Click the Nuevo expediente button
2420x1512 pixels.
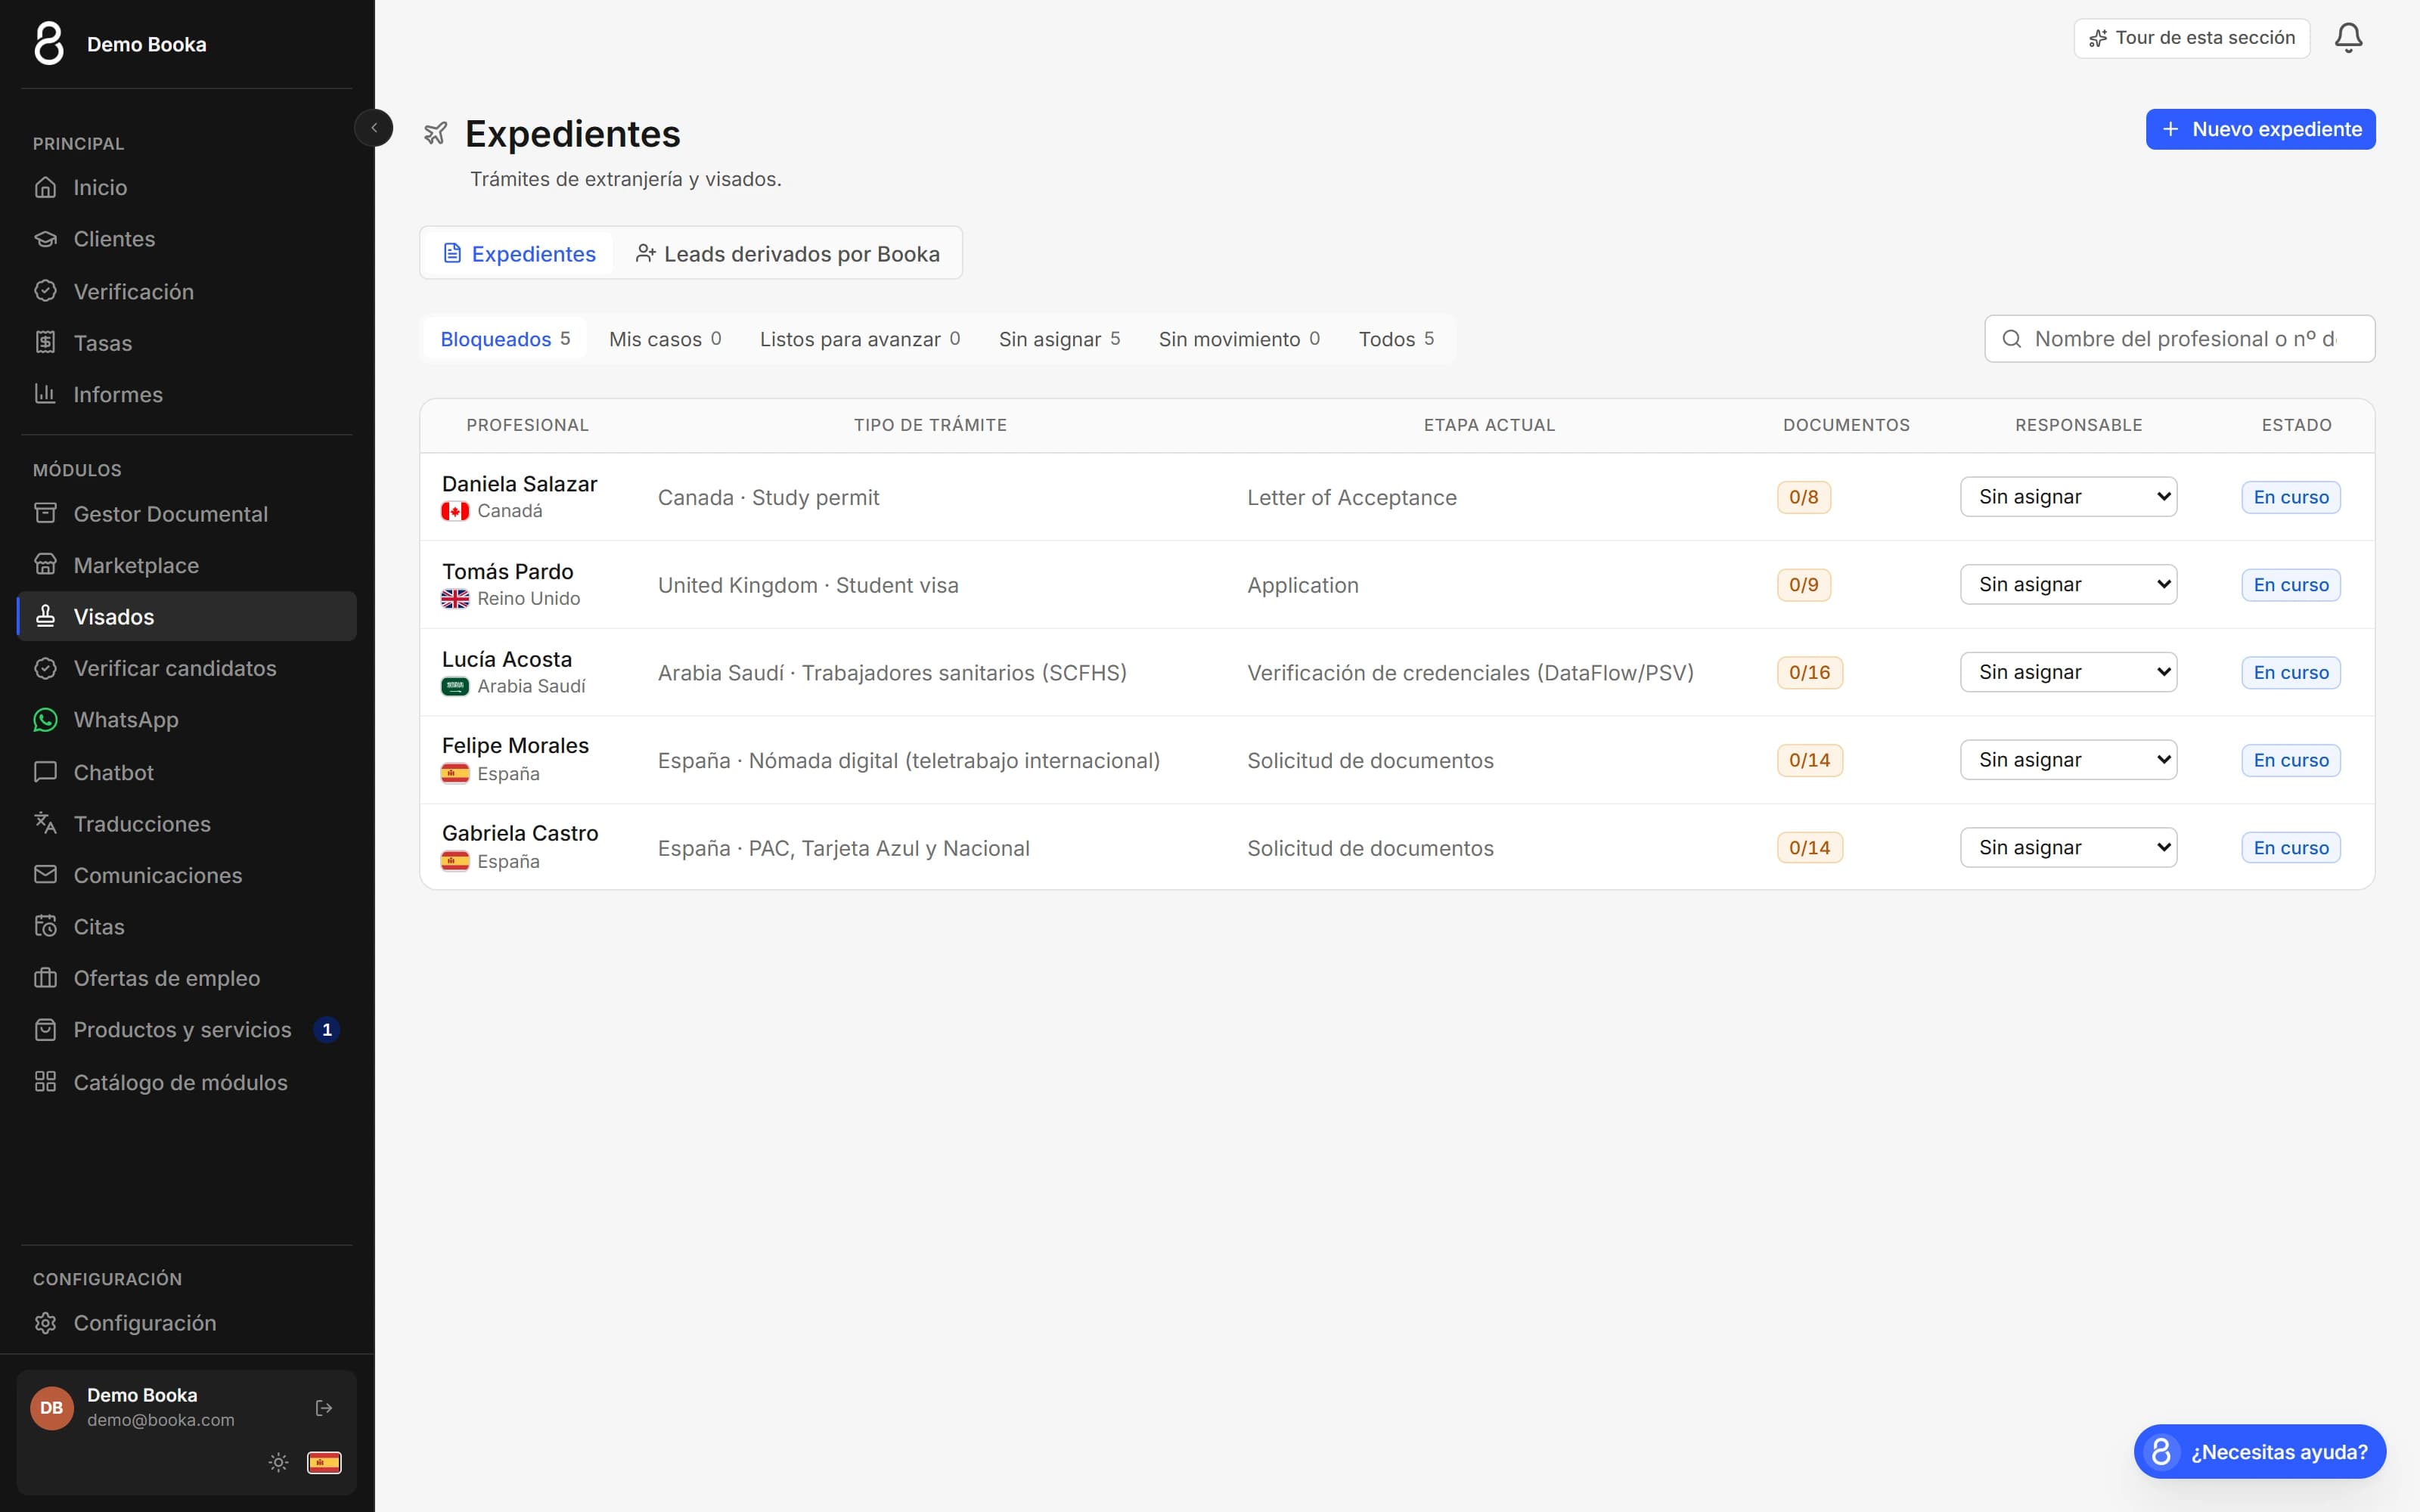[2260, 129]
